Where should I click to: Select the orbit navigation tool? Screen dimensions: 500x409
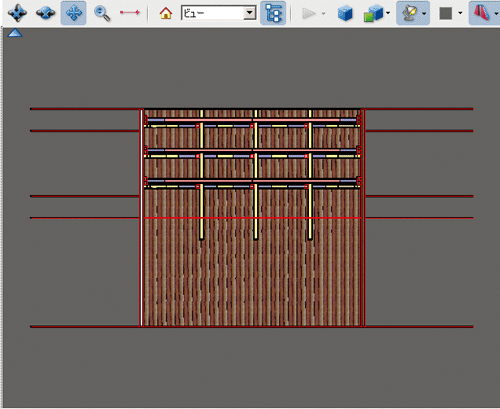coord(17,13)
